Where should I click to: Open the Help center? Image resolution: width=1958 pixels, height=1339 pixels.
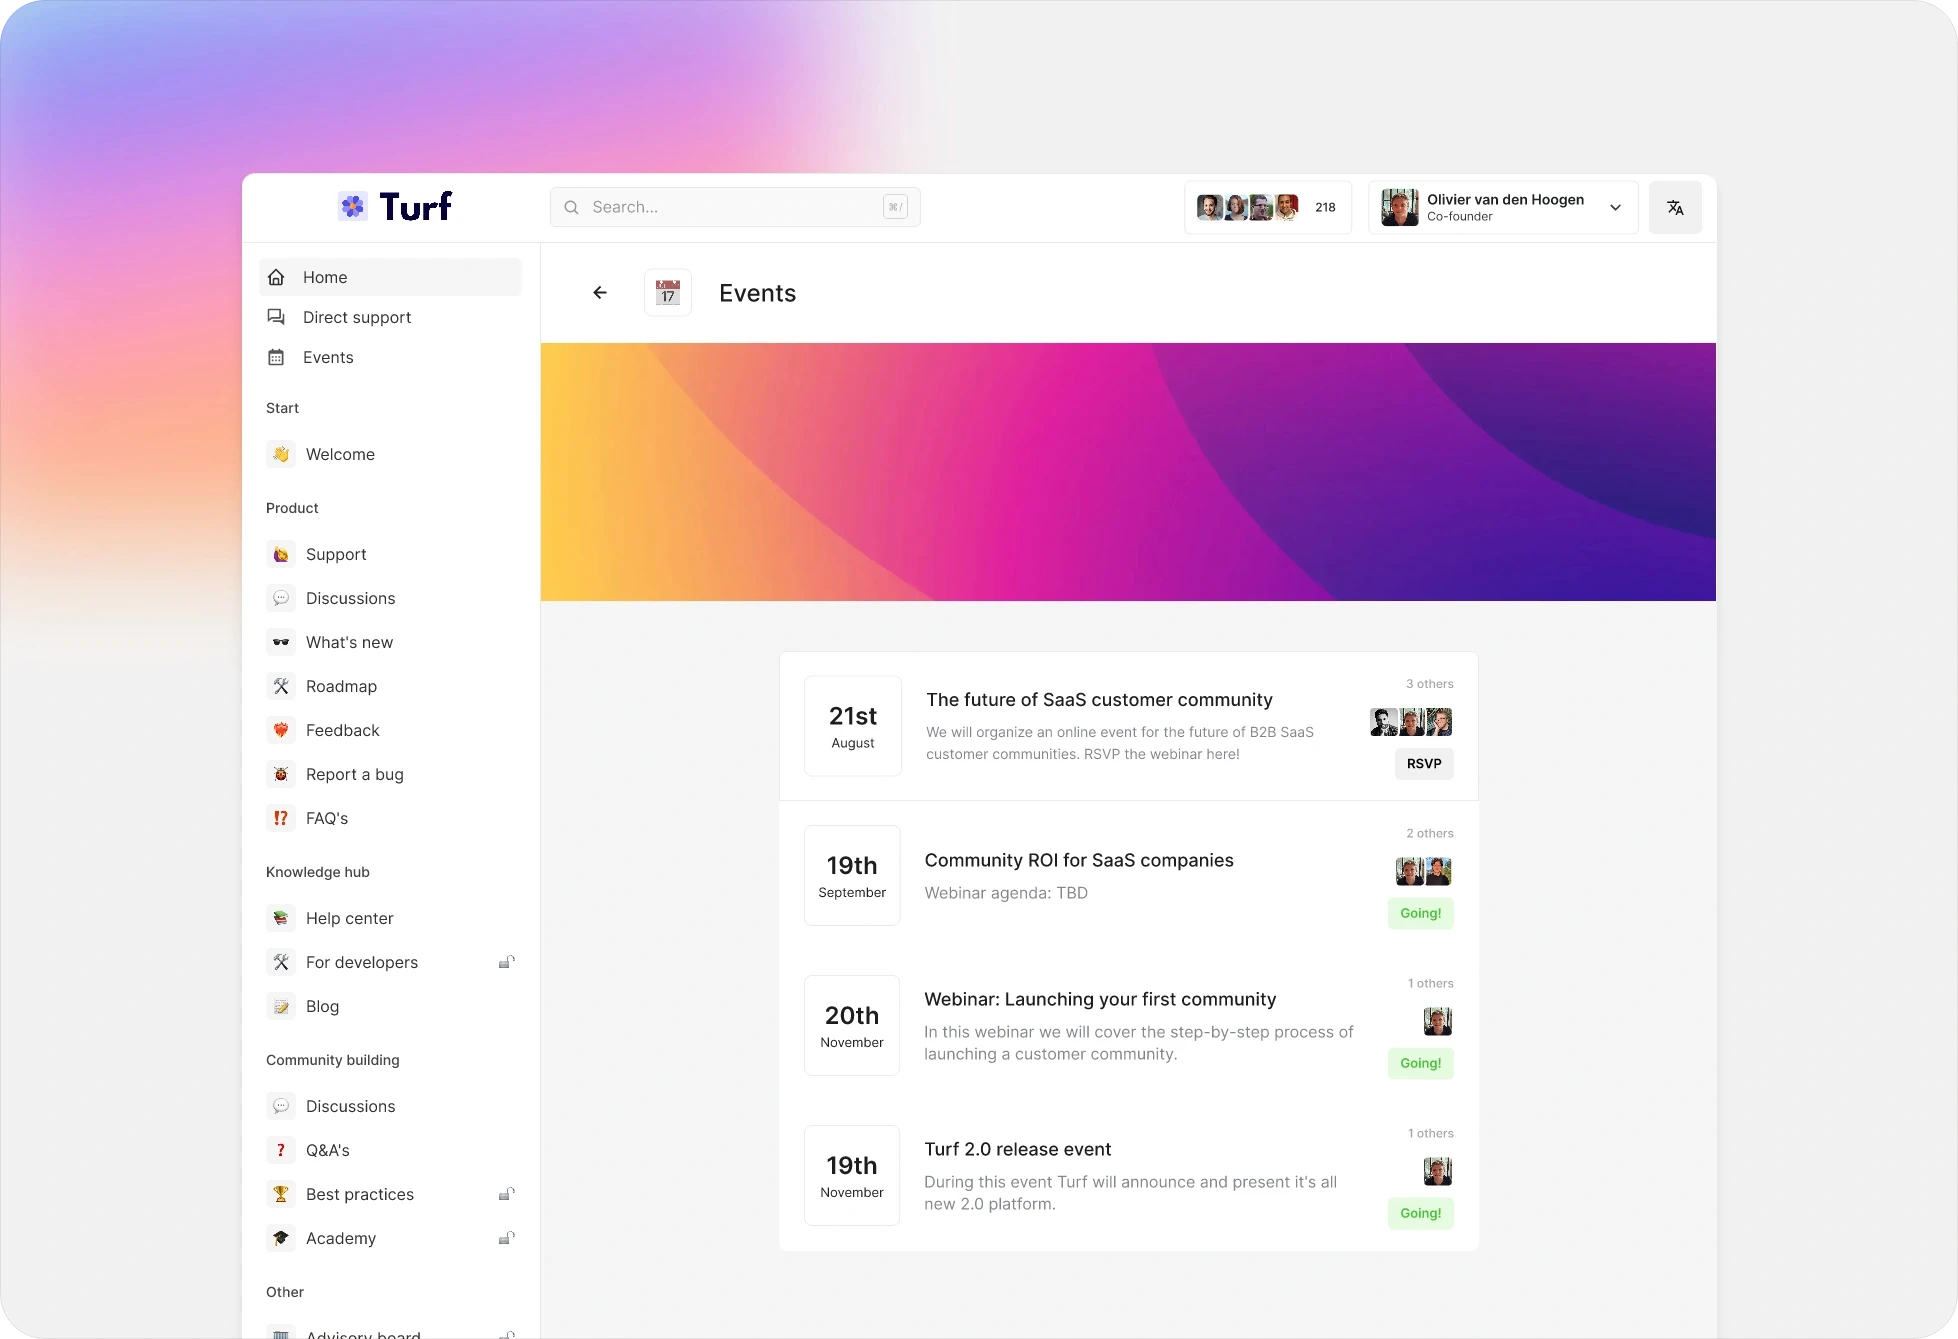click(349, 918)
